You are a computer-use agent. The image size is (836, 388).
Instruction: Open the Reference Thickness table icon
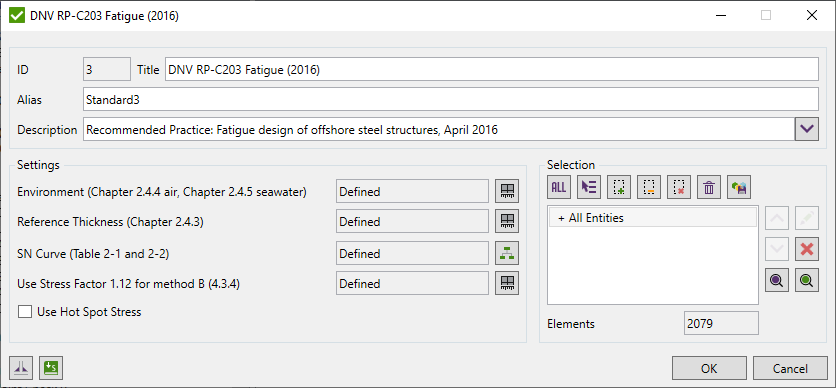click(507, 221)
